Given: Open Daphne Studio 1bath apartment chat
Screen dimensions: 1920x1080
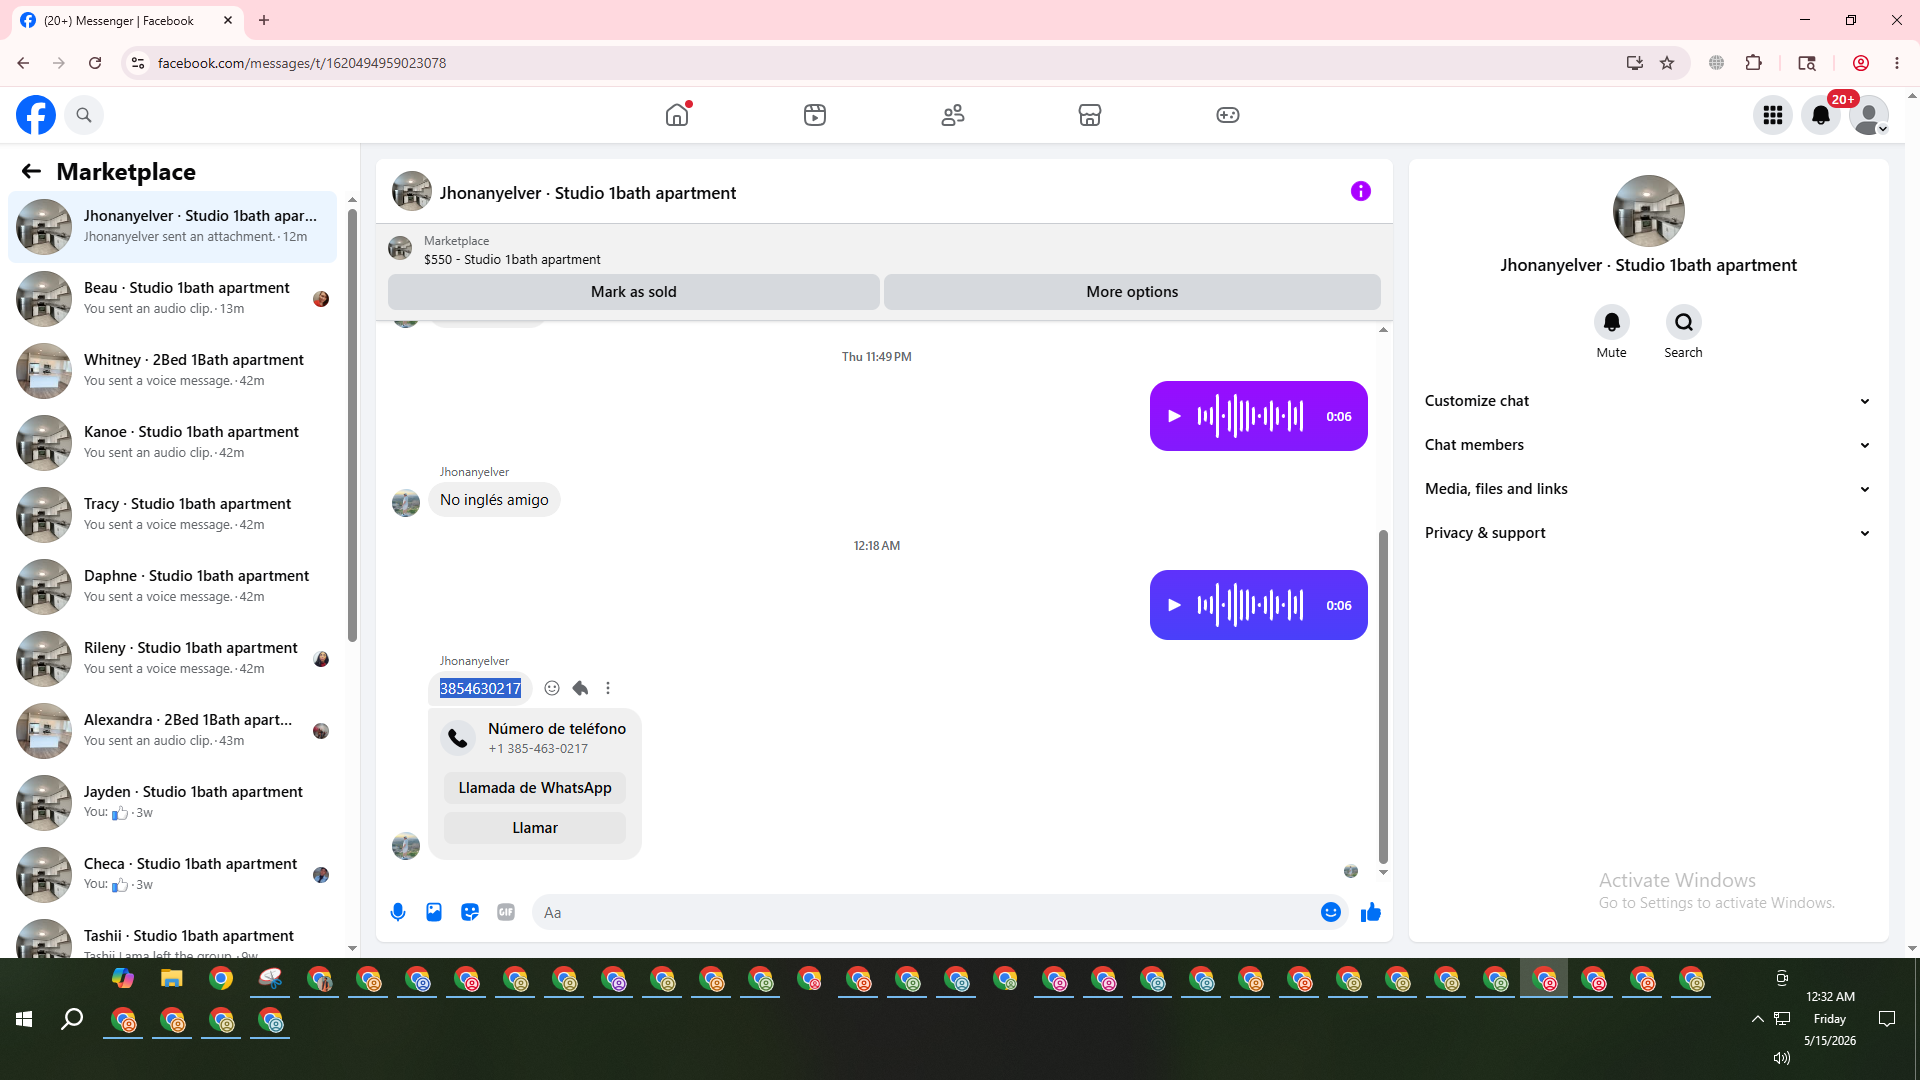Looking at the screenshot, I should (173, 587).
